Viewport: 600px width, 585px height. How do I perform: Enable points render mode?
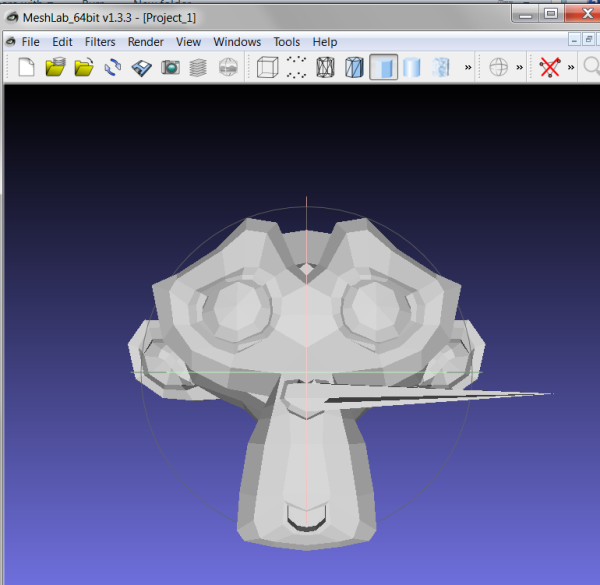click(x=297, y=68)
